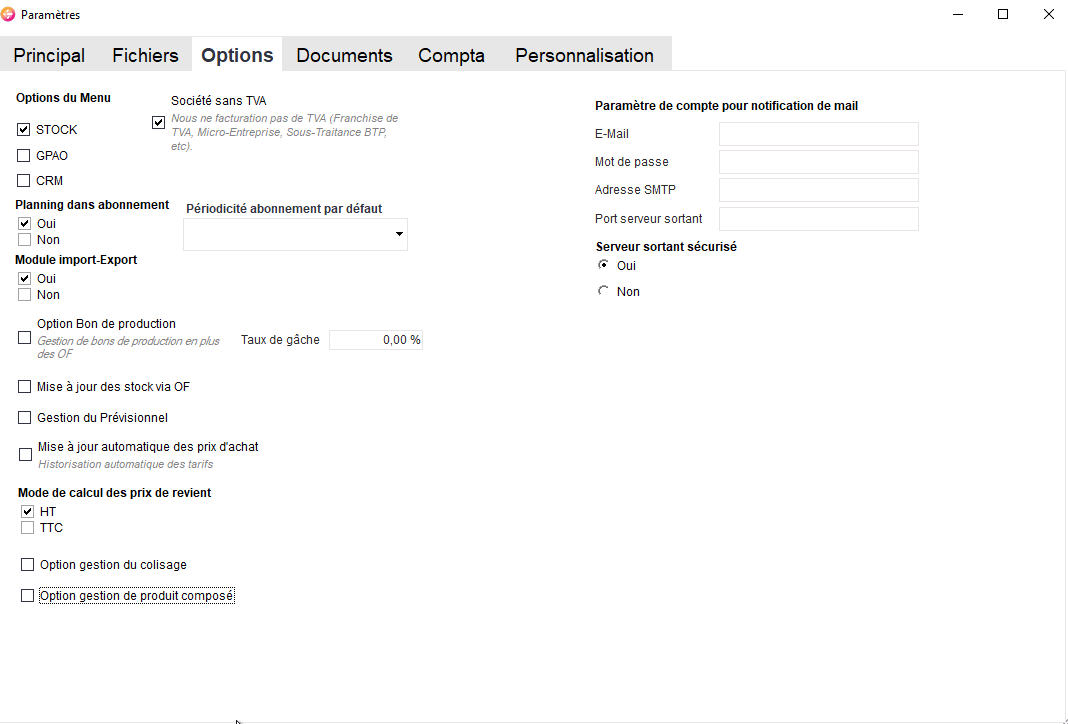This screenshot has width=1068, height=724.
Task: Enable Option Bon de production
Action: [25, 338]
